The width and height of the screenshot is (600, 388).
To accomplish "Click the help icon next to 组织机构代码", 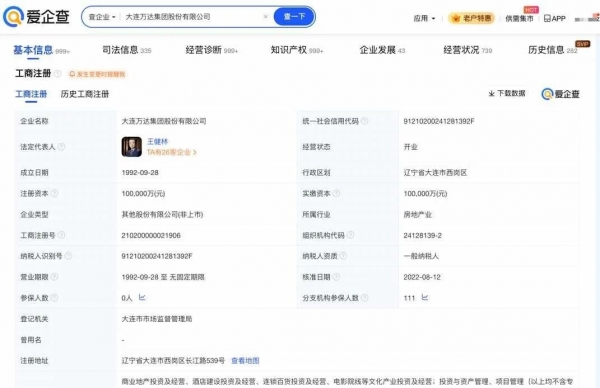I will pos(350,235).
